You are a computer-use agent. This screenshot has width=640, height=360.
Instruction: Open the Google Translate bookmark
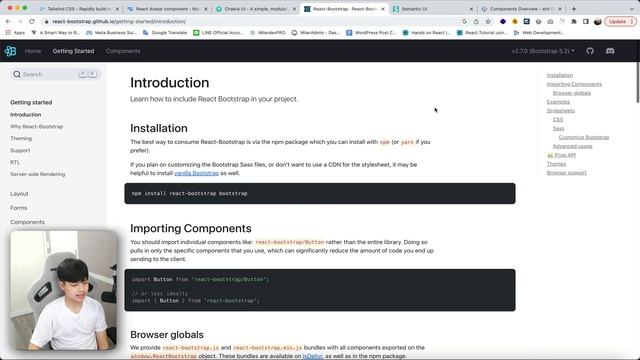click(x=165, y=33)
